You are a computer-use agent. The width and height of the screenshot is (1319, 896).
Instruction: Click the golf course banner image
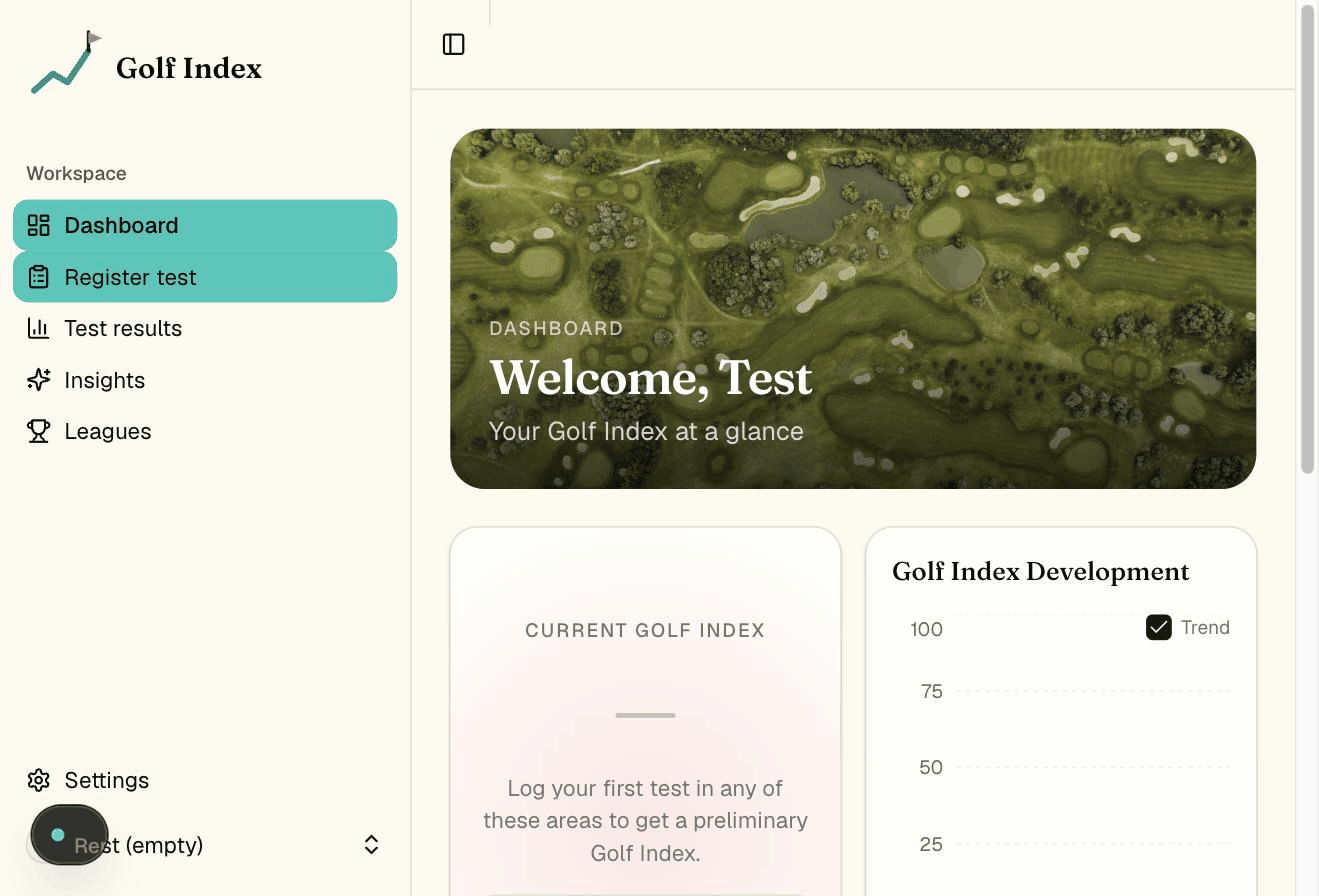click(853, 308)
